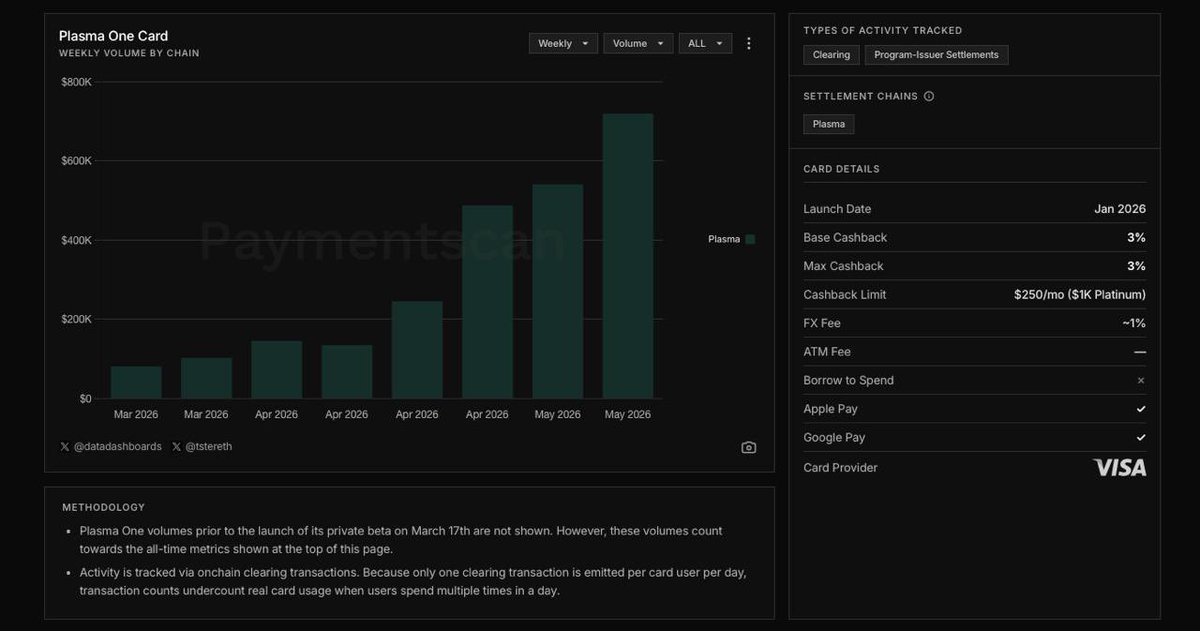Click the ~1% FX fee value
This screenshot has height=631, width=1200.
tap(1134, 323)
